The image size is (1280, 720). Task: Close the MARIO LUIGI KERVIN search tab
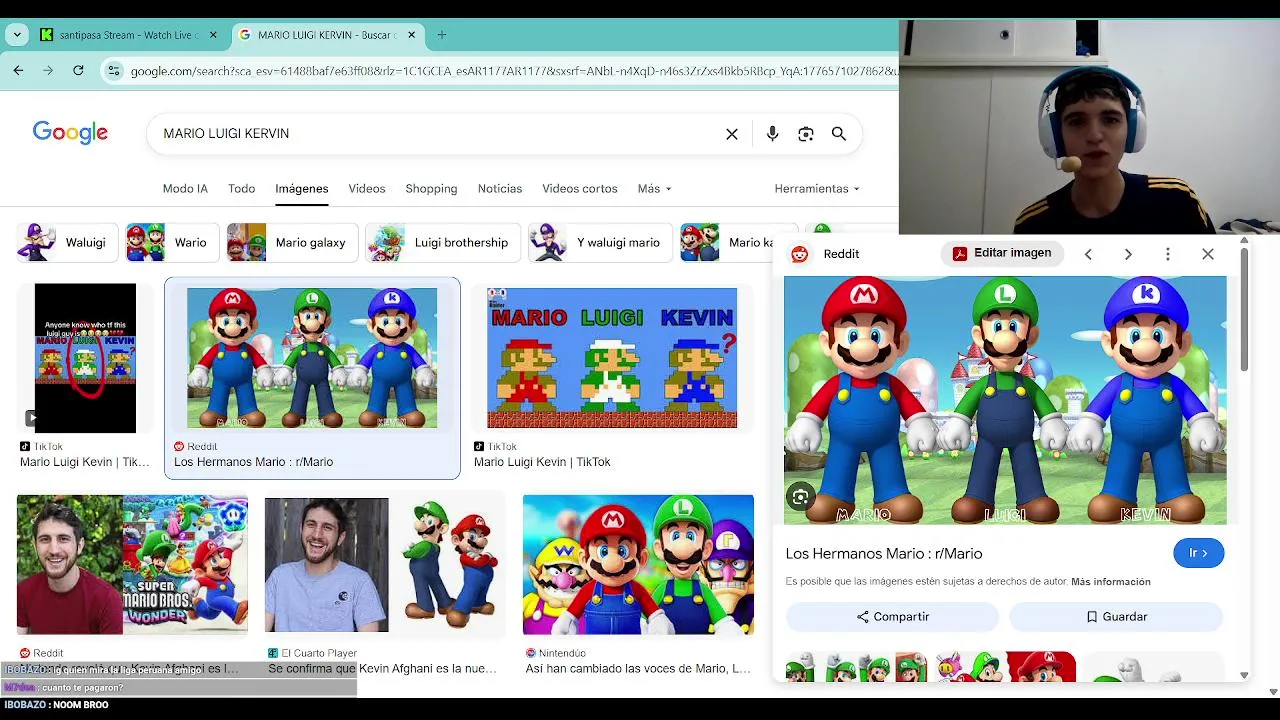point(411,35)
